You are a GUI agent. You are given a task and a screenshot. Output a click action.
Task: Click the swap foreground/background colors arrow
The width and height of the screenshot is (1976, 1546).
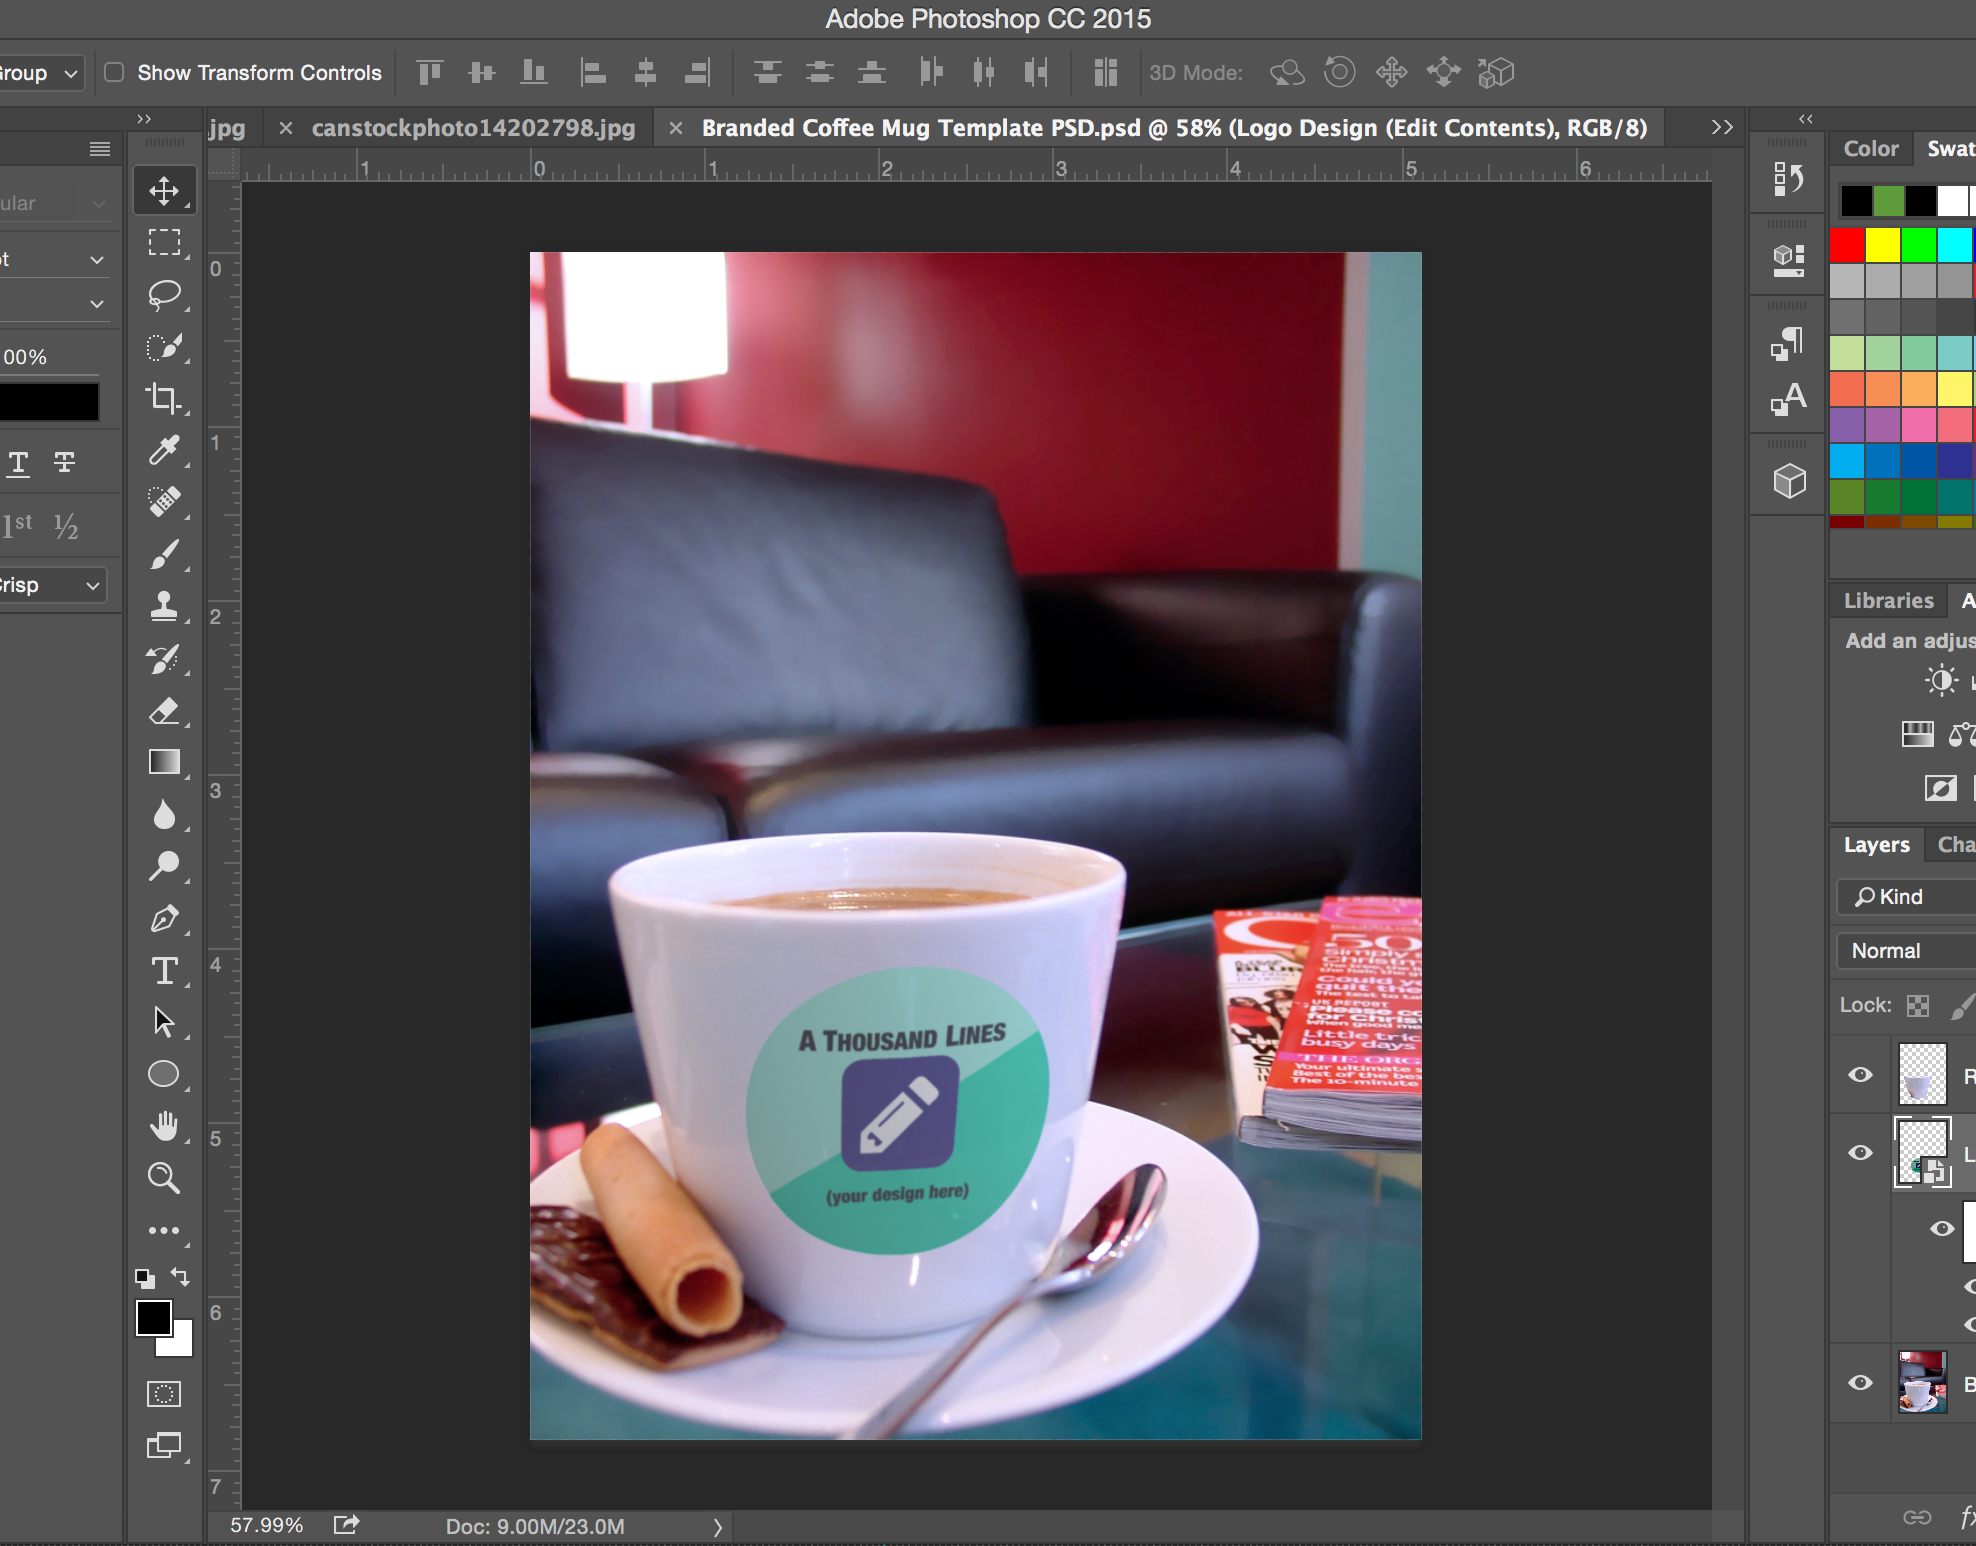pyautogui.click(x=181, y=1276)
